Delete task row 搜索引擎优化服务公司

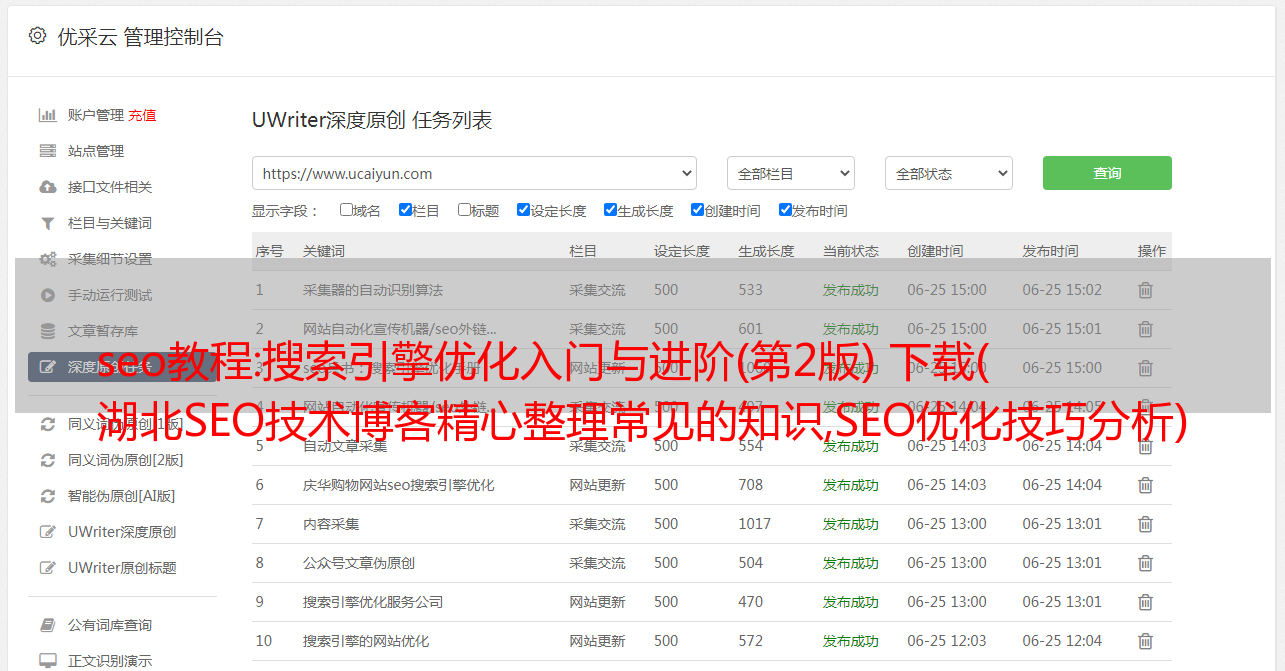pos(1145,602)
